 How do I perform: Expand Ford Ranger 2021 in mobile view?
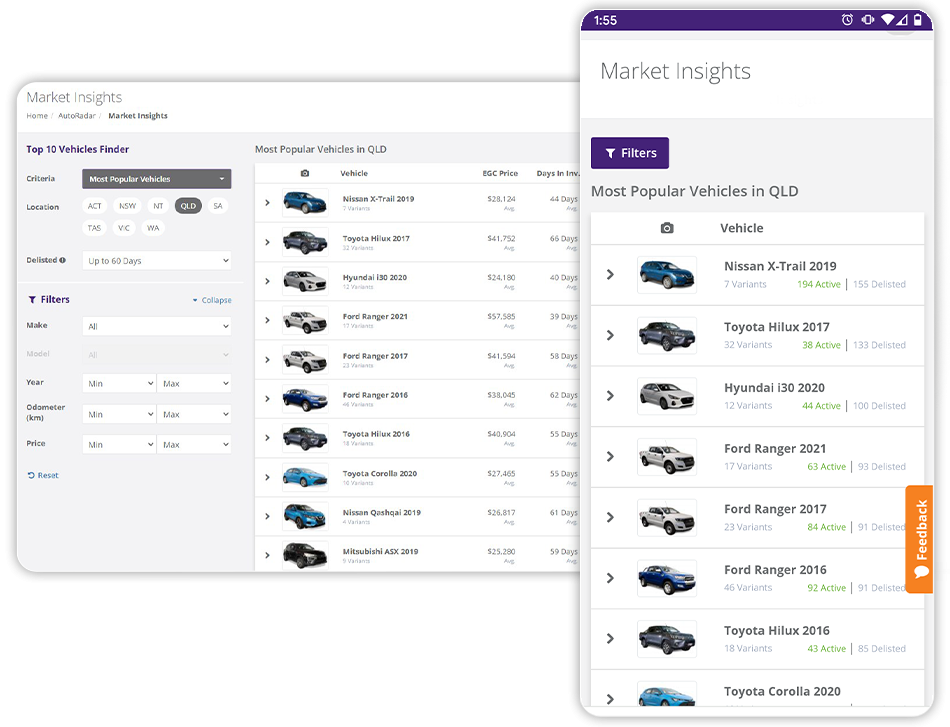point(610,456)
